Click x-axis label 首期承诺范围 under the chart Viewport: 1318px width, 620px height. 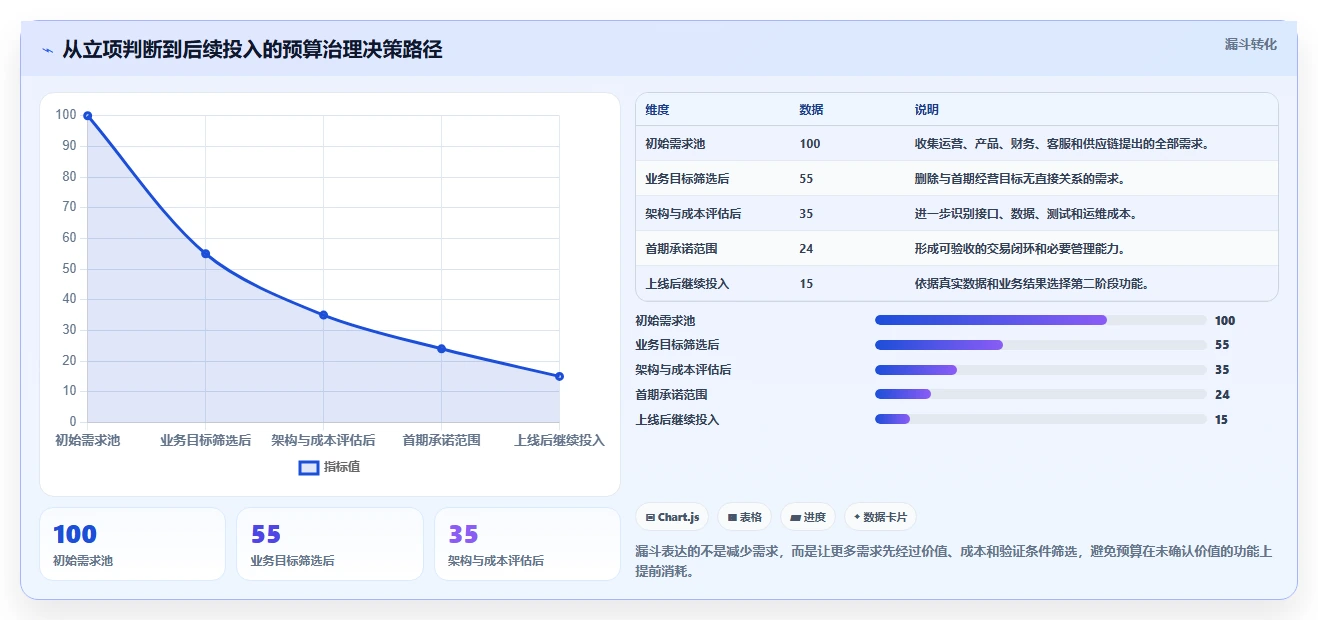click(x=441, y=440)
